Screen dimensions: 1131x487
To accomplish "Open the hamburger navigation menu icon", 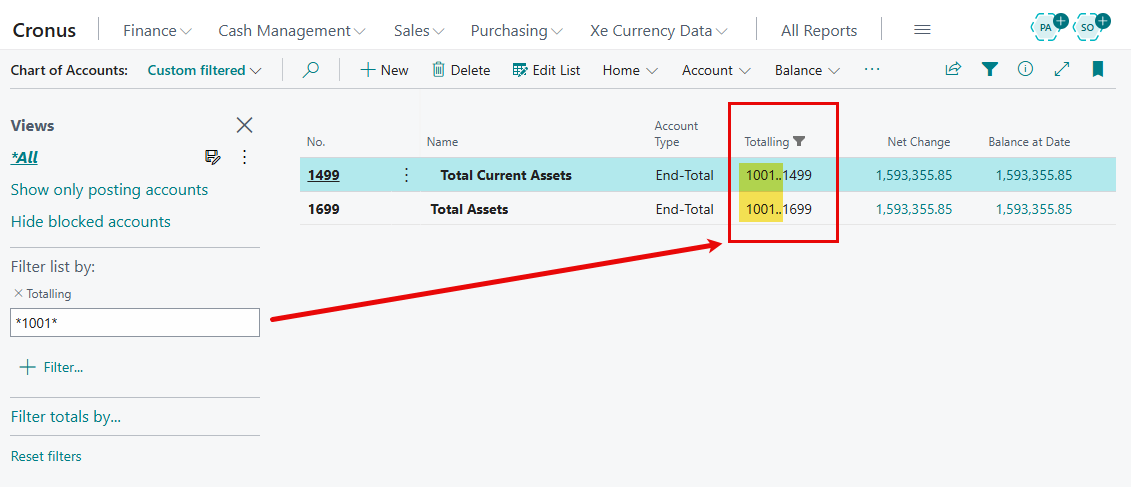I will tap(922, 30).
